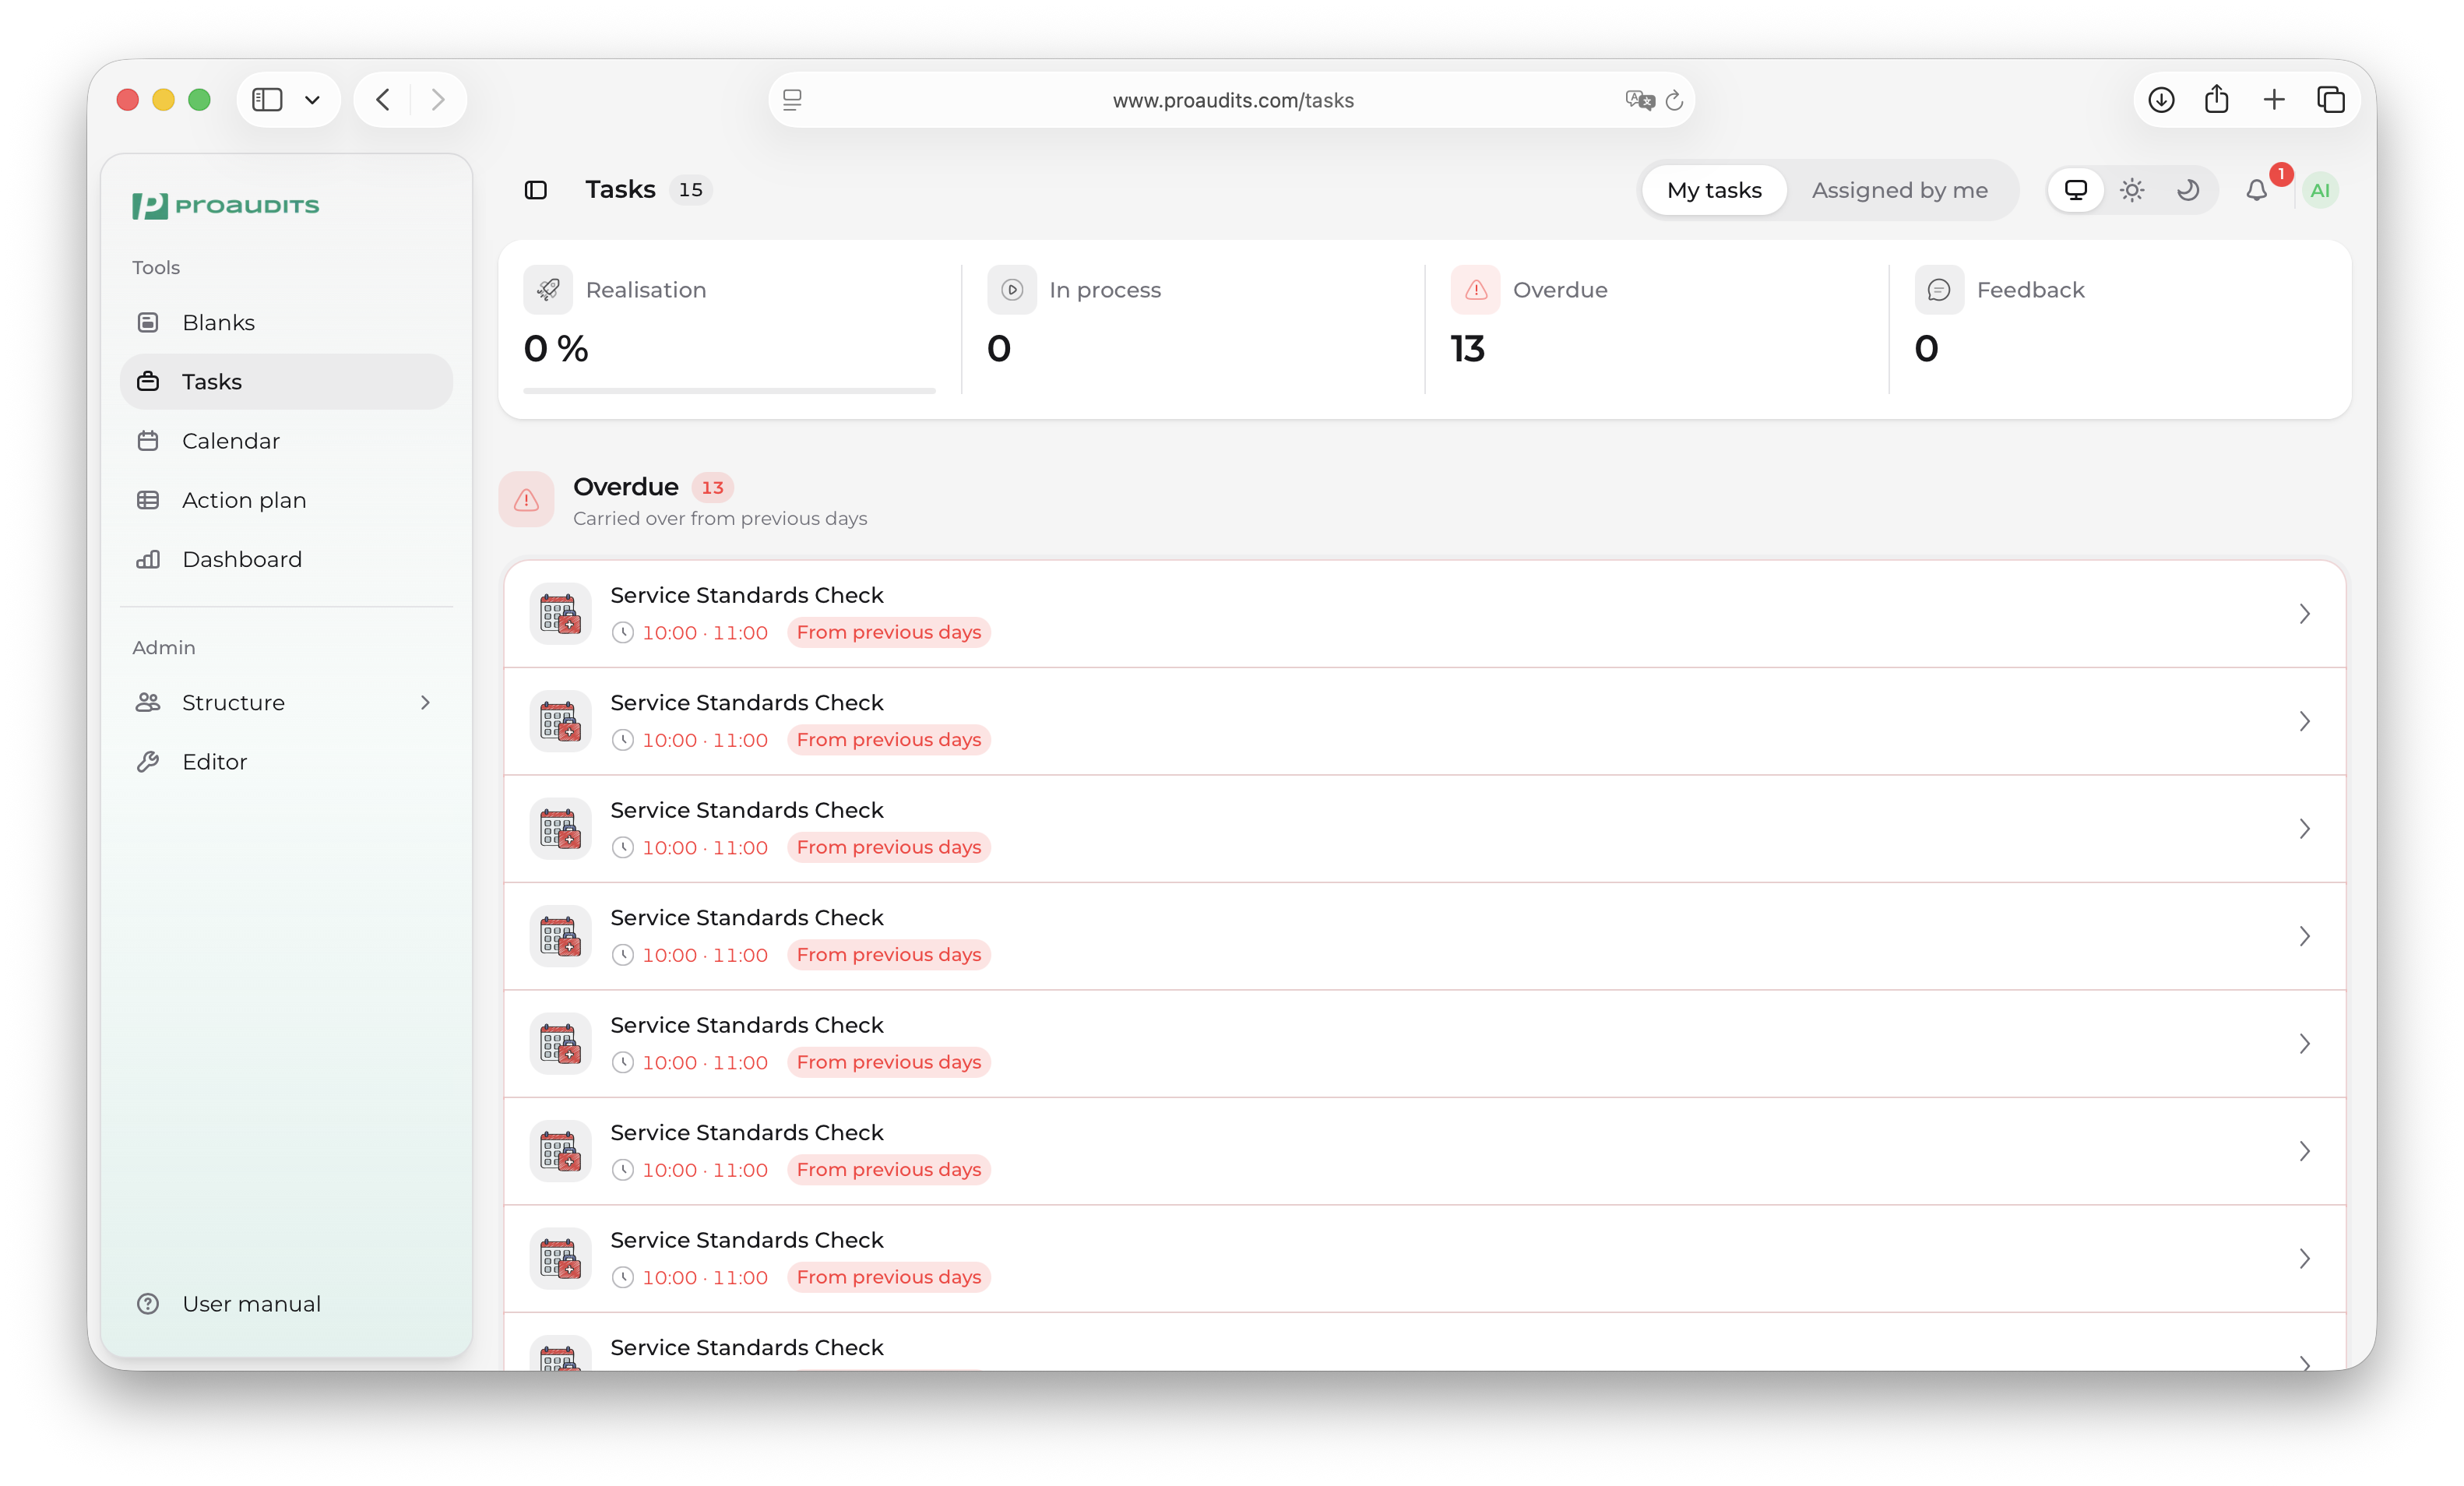Toggle the browser sidebar button
The height and width of the screenshot is (1486, 2464).
(x=267, y=99)
